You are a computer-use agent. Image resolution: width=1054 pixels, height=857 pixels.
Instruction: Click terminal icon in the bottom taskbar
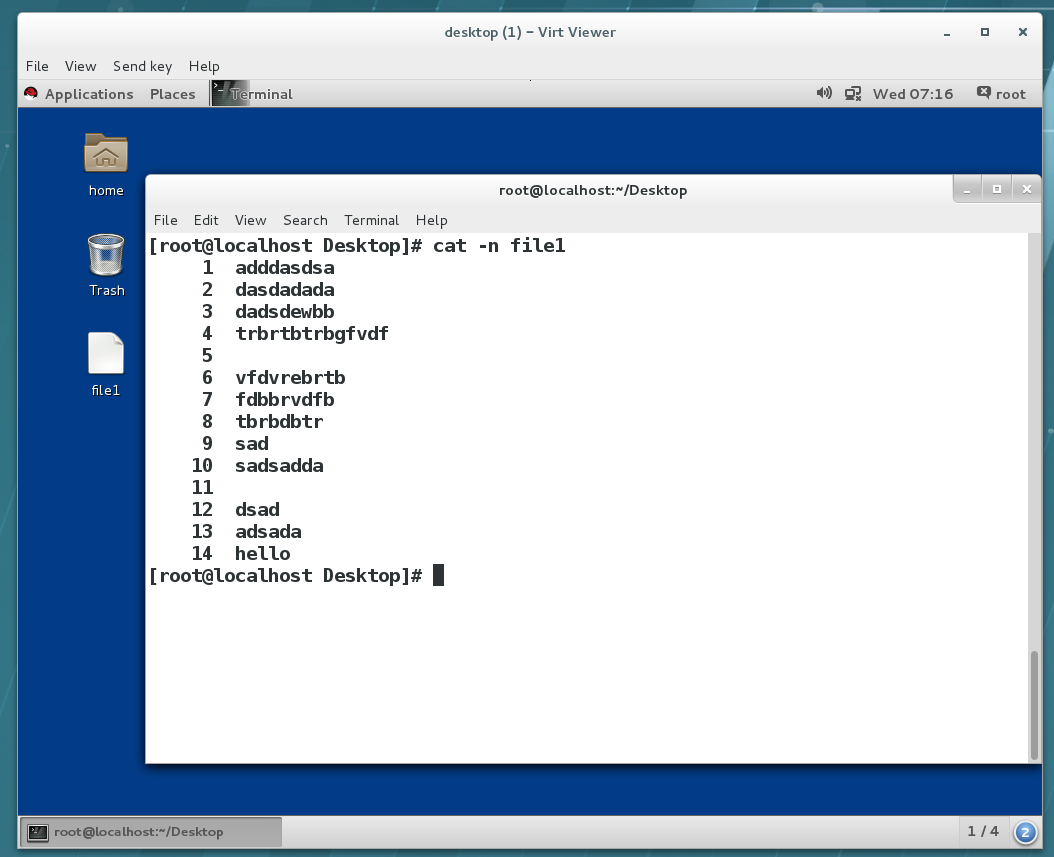point(38,832)
